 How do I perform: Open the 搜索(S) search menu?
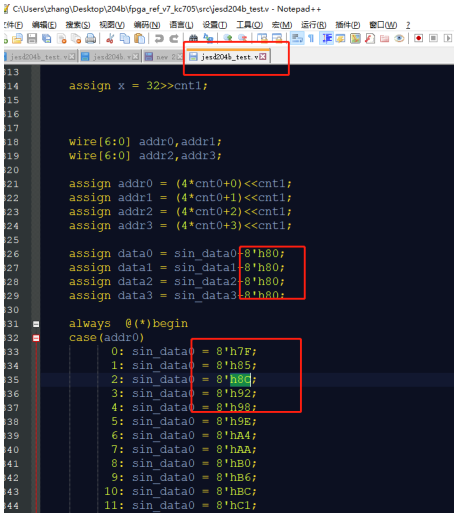(78, 25)
